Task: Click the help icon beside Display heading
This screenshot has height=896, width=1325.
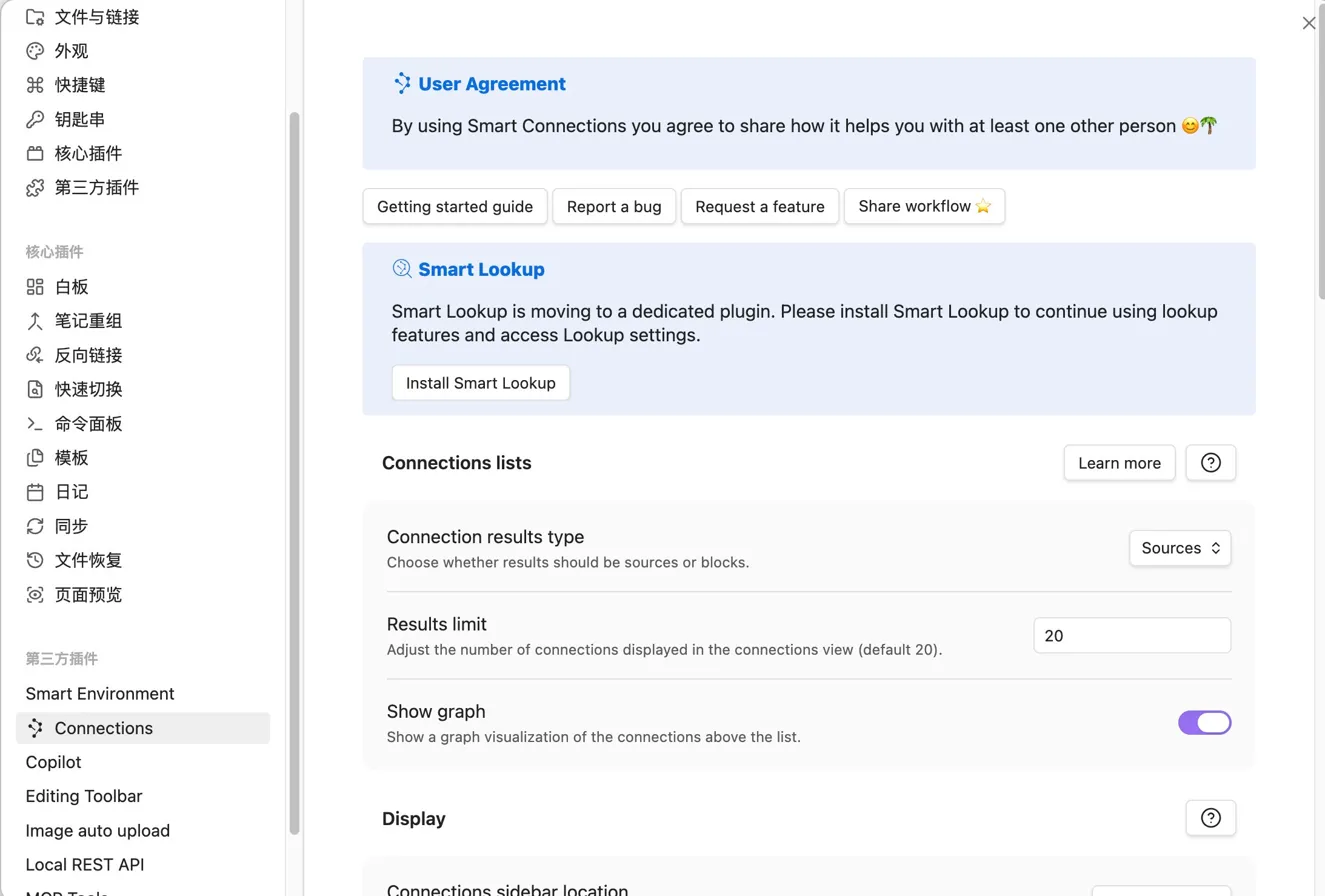Action: (1211, 818)
